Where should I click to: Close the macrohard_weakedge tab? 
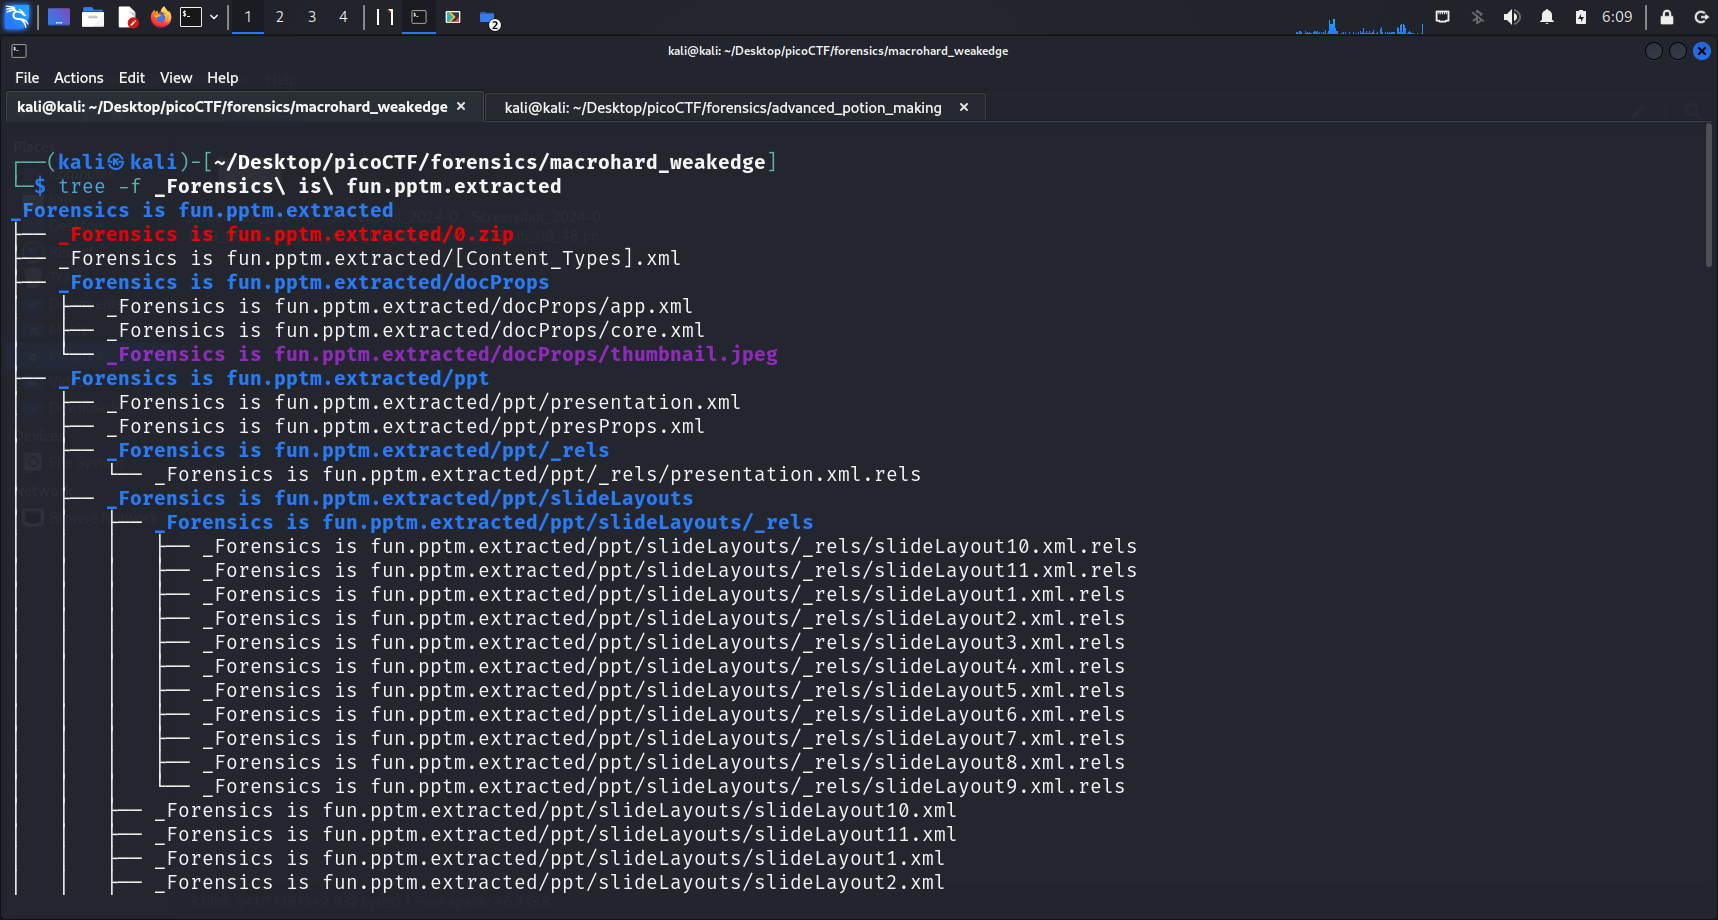pos(461,107)
